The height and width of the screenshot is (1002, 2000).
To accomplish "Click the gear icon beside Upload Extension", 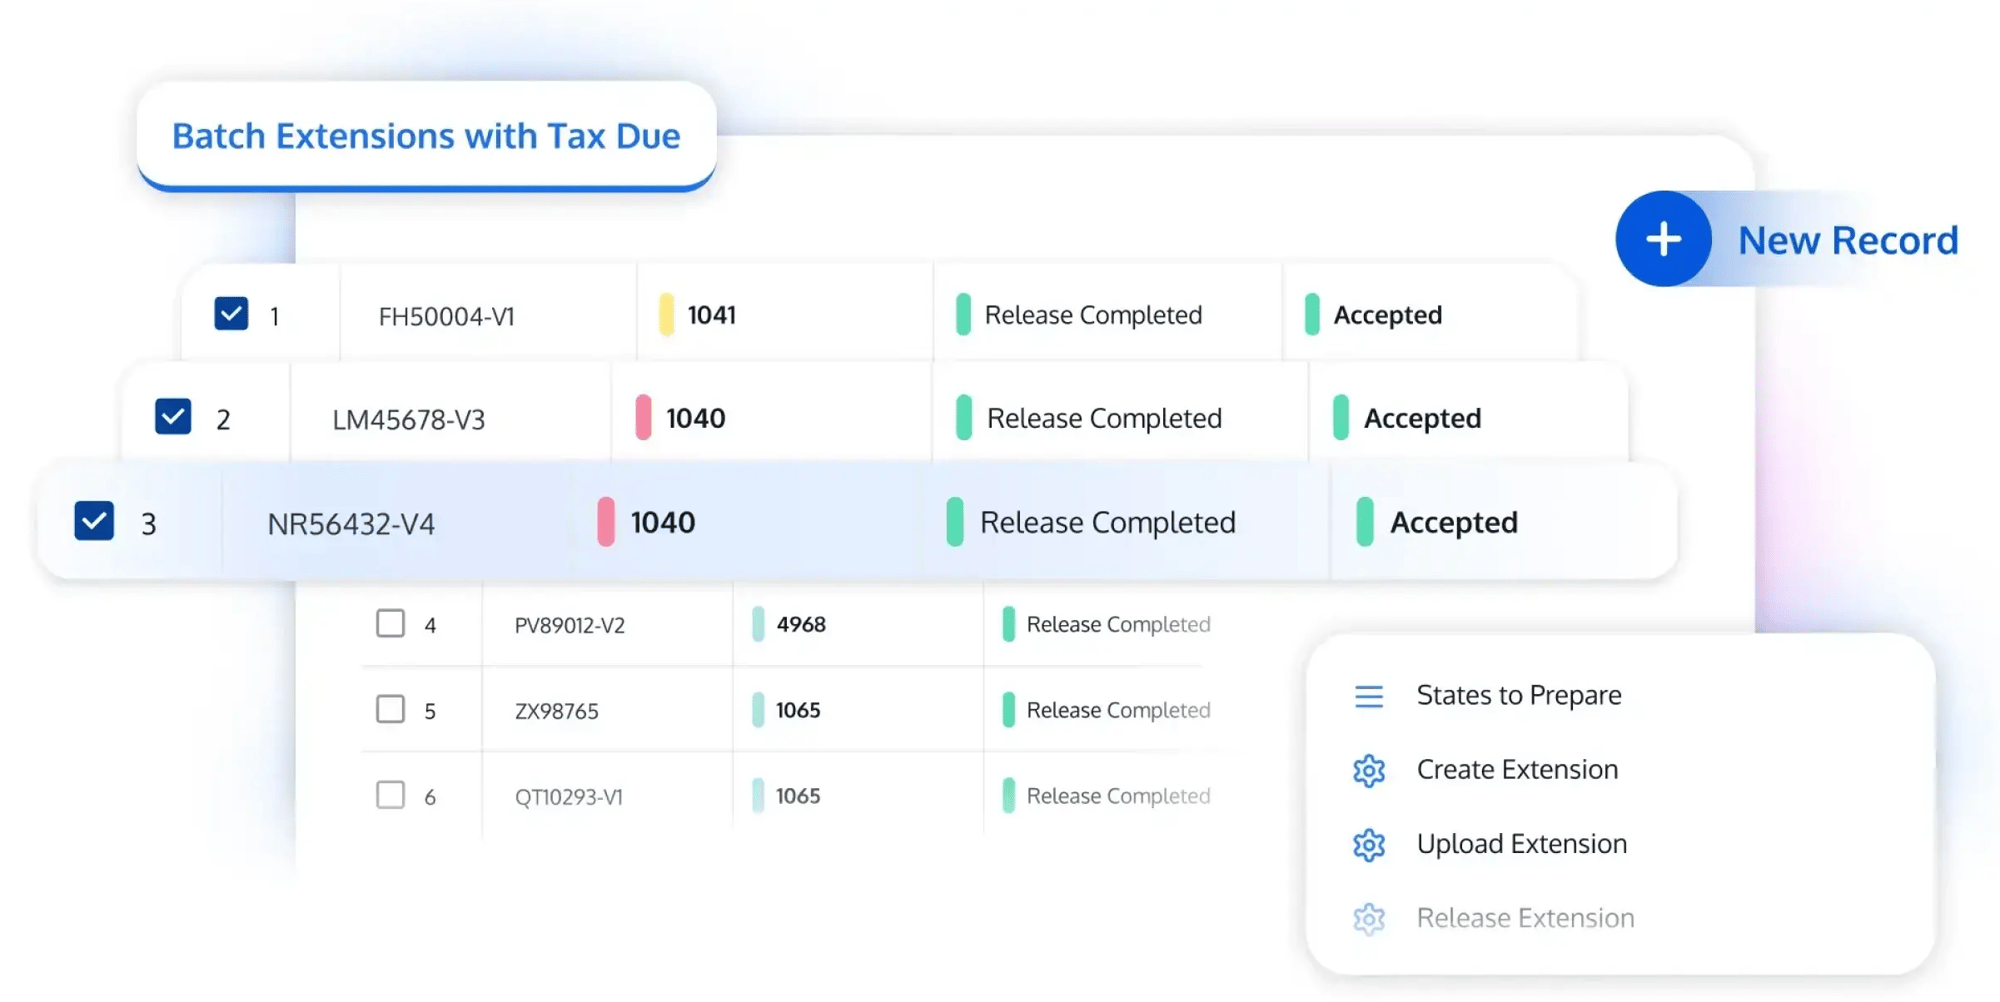I will [1367, 844].
